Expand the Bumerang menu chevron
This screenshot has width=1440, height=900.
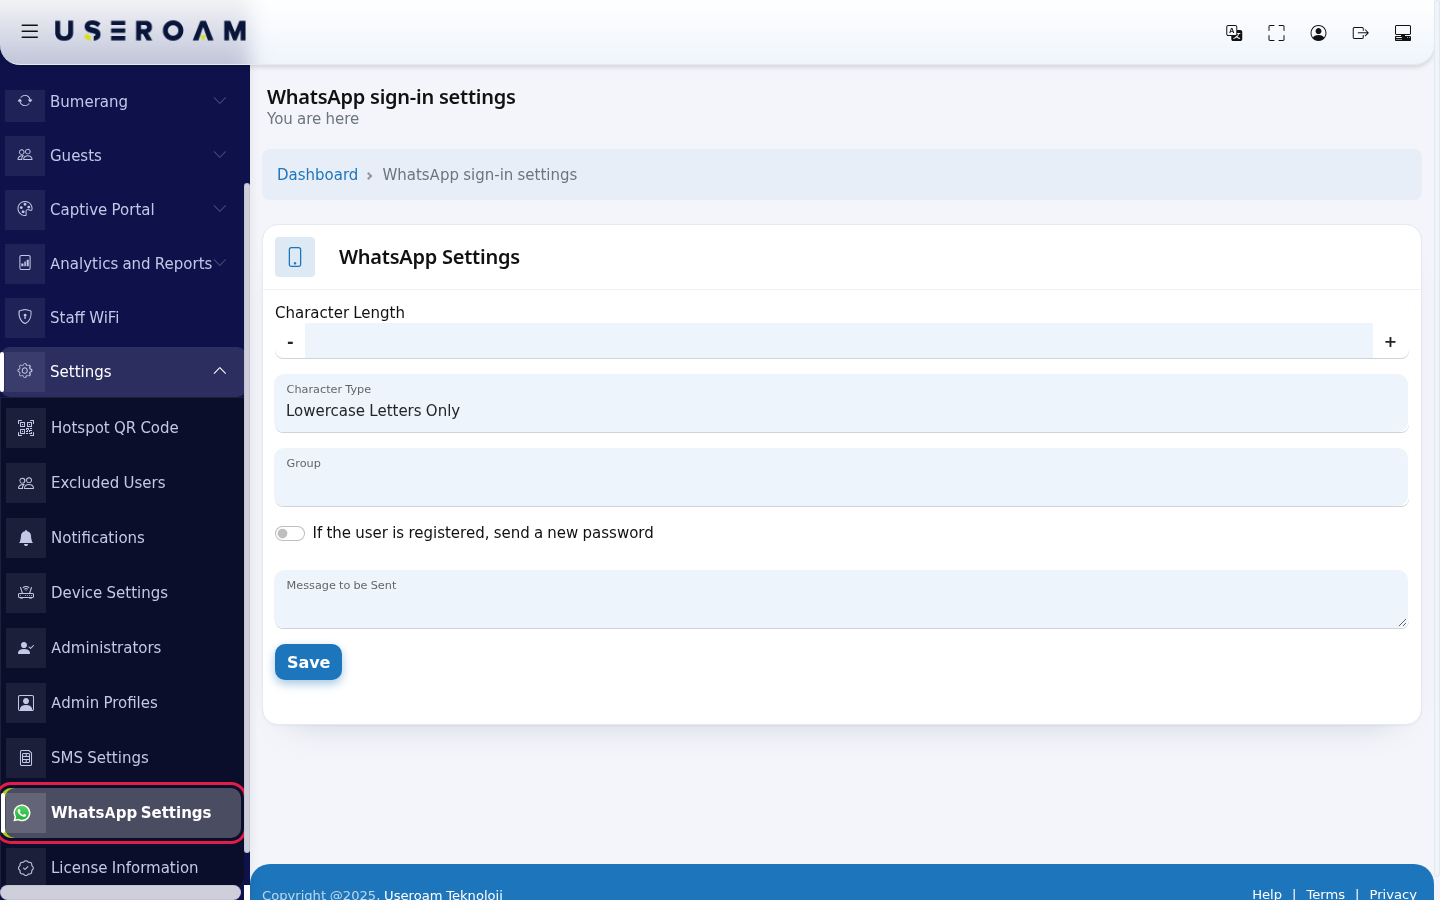tap(220, 101)
